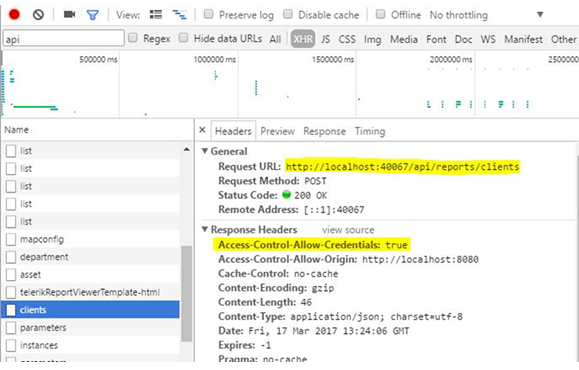Click the file icon beside clients
This screenshot has width=579, height=370.
coord(11,310)
